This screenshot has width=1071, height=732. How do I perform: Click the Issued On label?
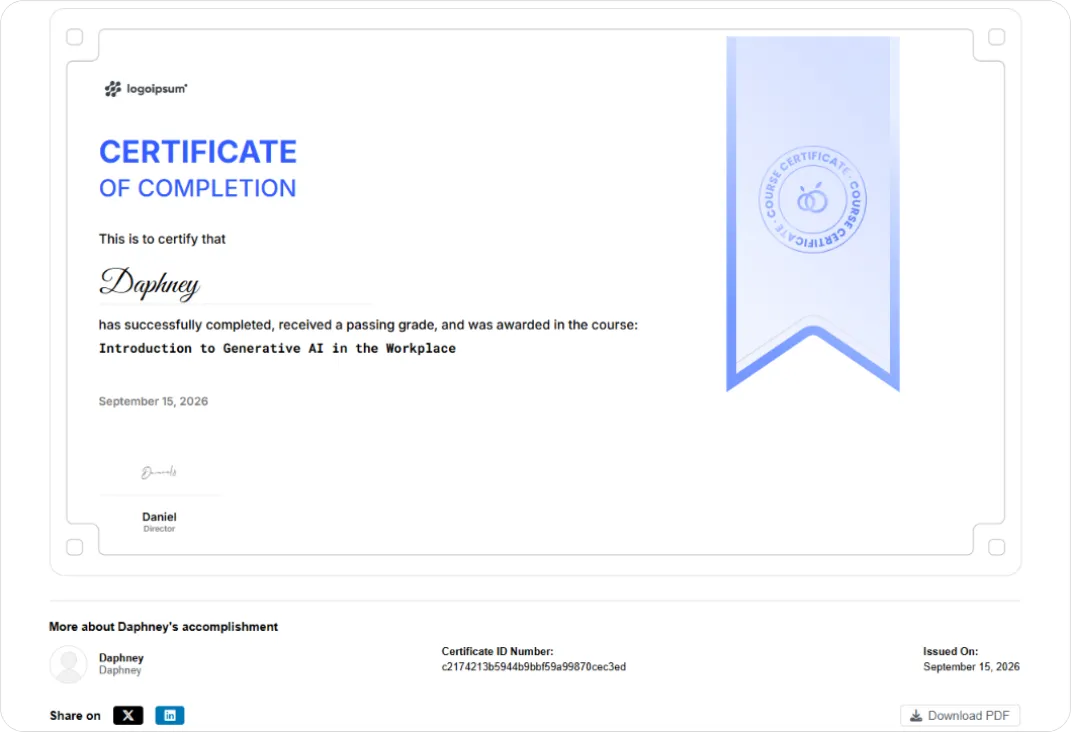tap(950, 651)
